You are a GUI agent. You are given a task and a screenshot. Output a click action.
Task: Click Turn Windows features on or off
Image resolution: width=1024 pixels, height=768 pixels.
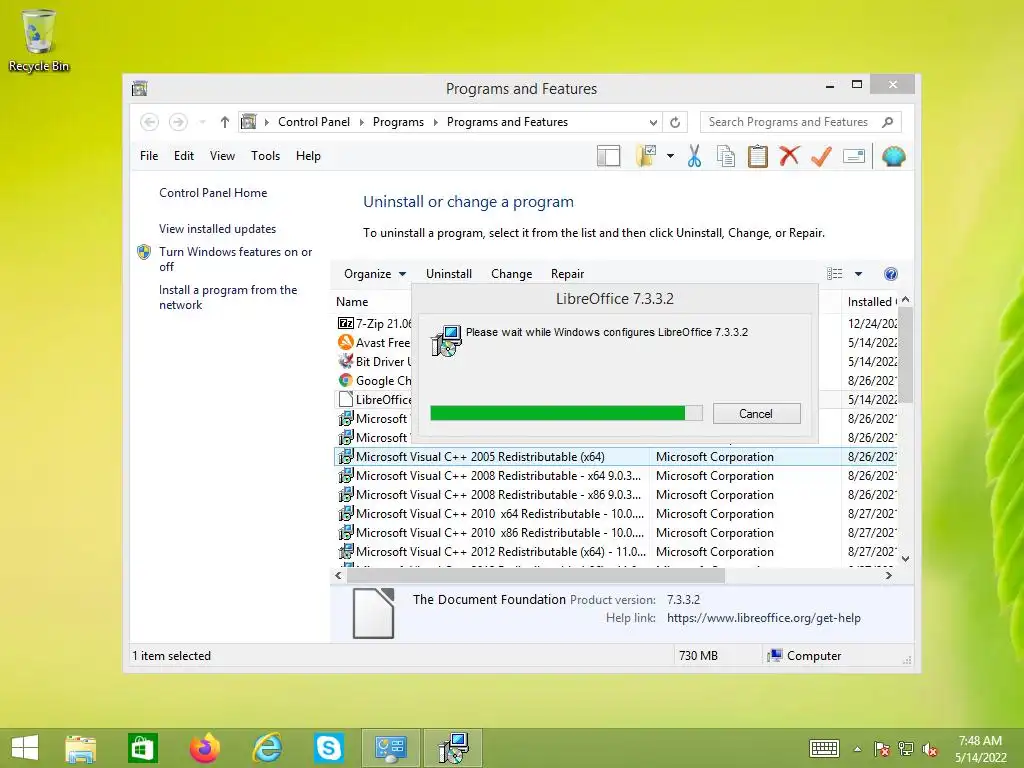coord(235,259)
